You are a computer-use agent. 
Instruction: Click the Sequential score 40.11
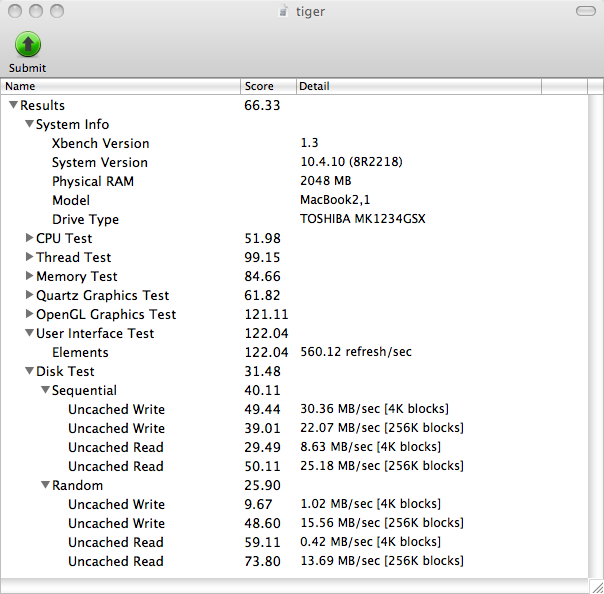[x=262, y=390]
